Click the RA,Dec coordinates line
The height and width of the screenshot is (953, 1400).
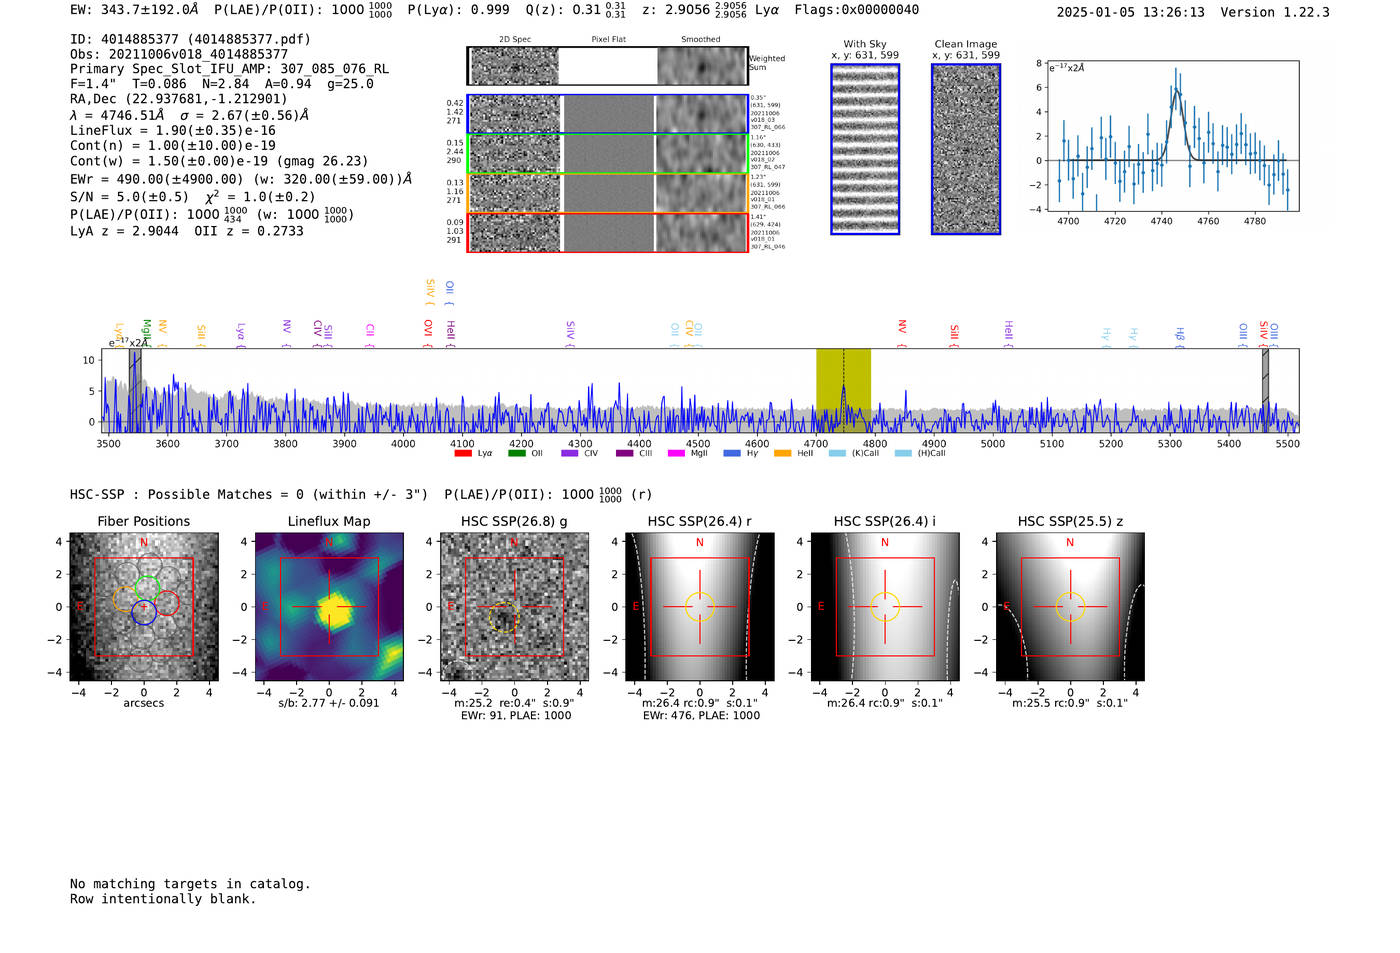(x=179, y=99)
